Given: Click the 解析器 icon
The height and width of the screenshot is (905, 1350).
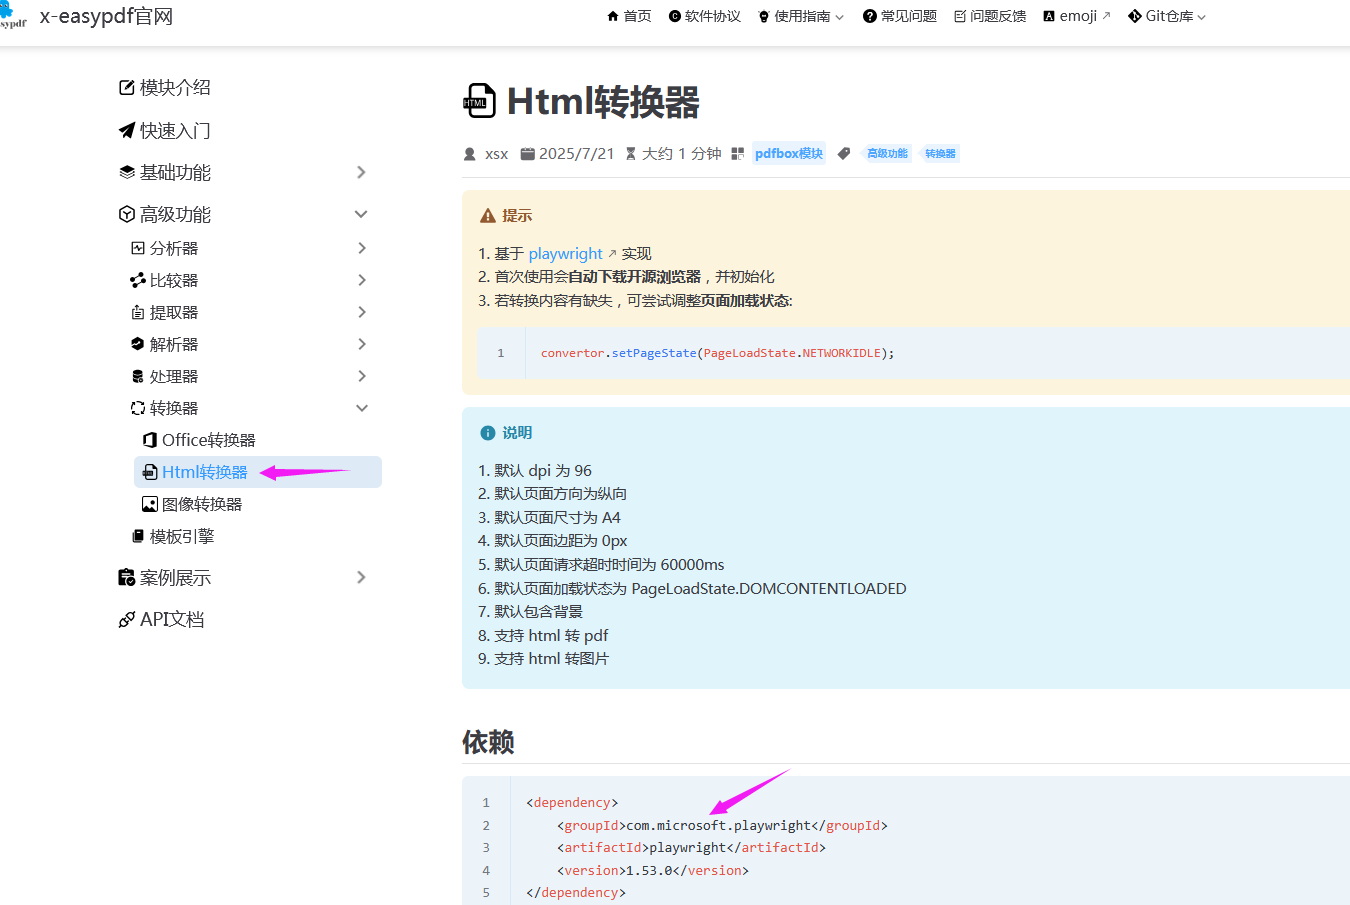Looking at the screenshot, I should 138,344.
